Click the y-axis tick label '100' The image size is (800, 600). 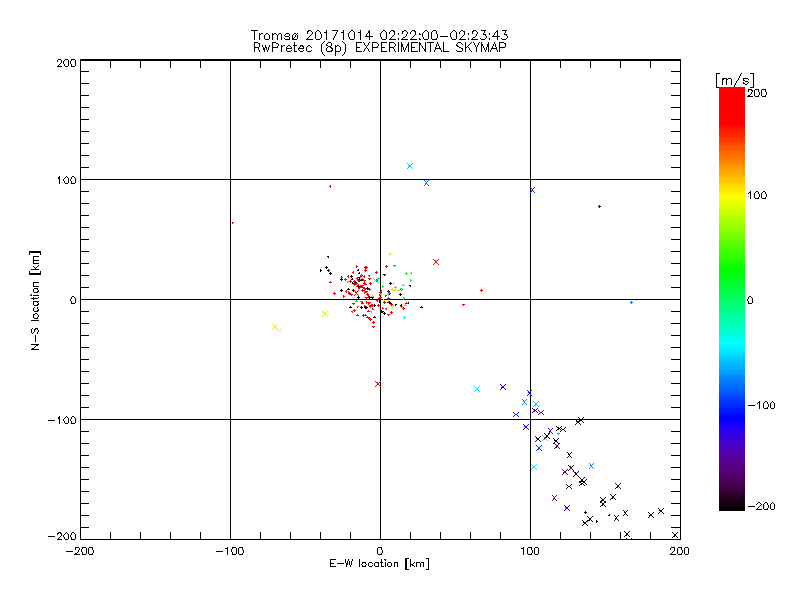[x=66, y=180]
